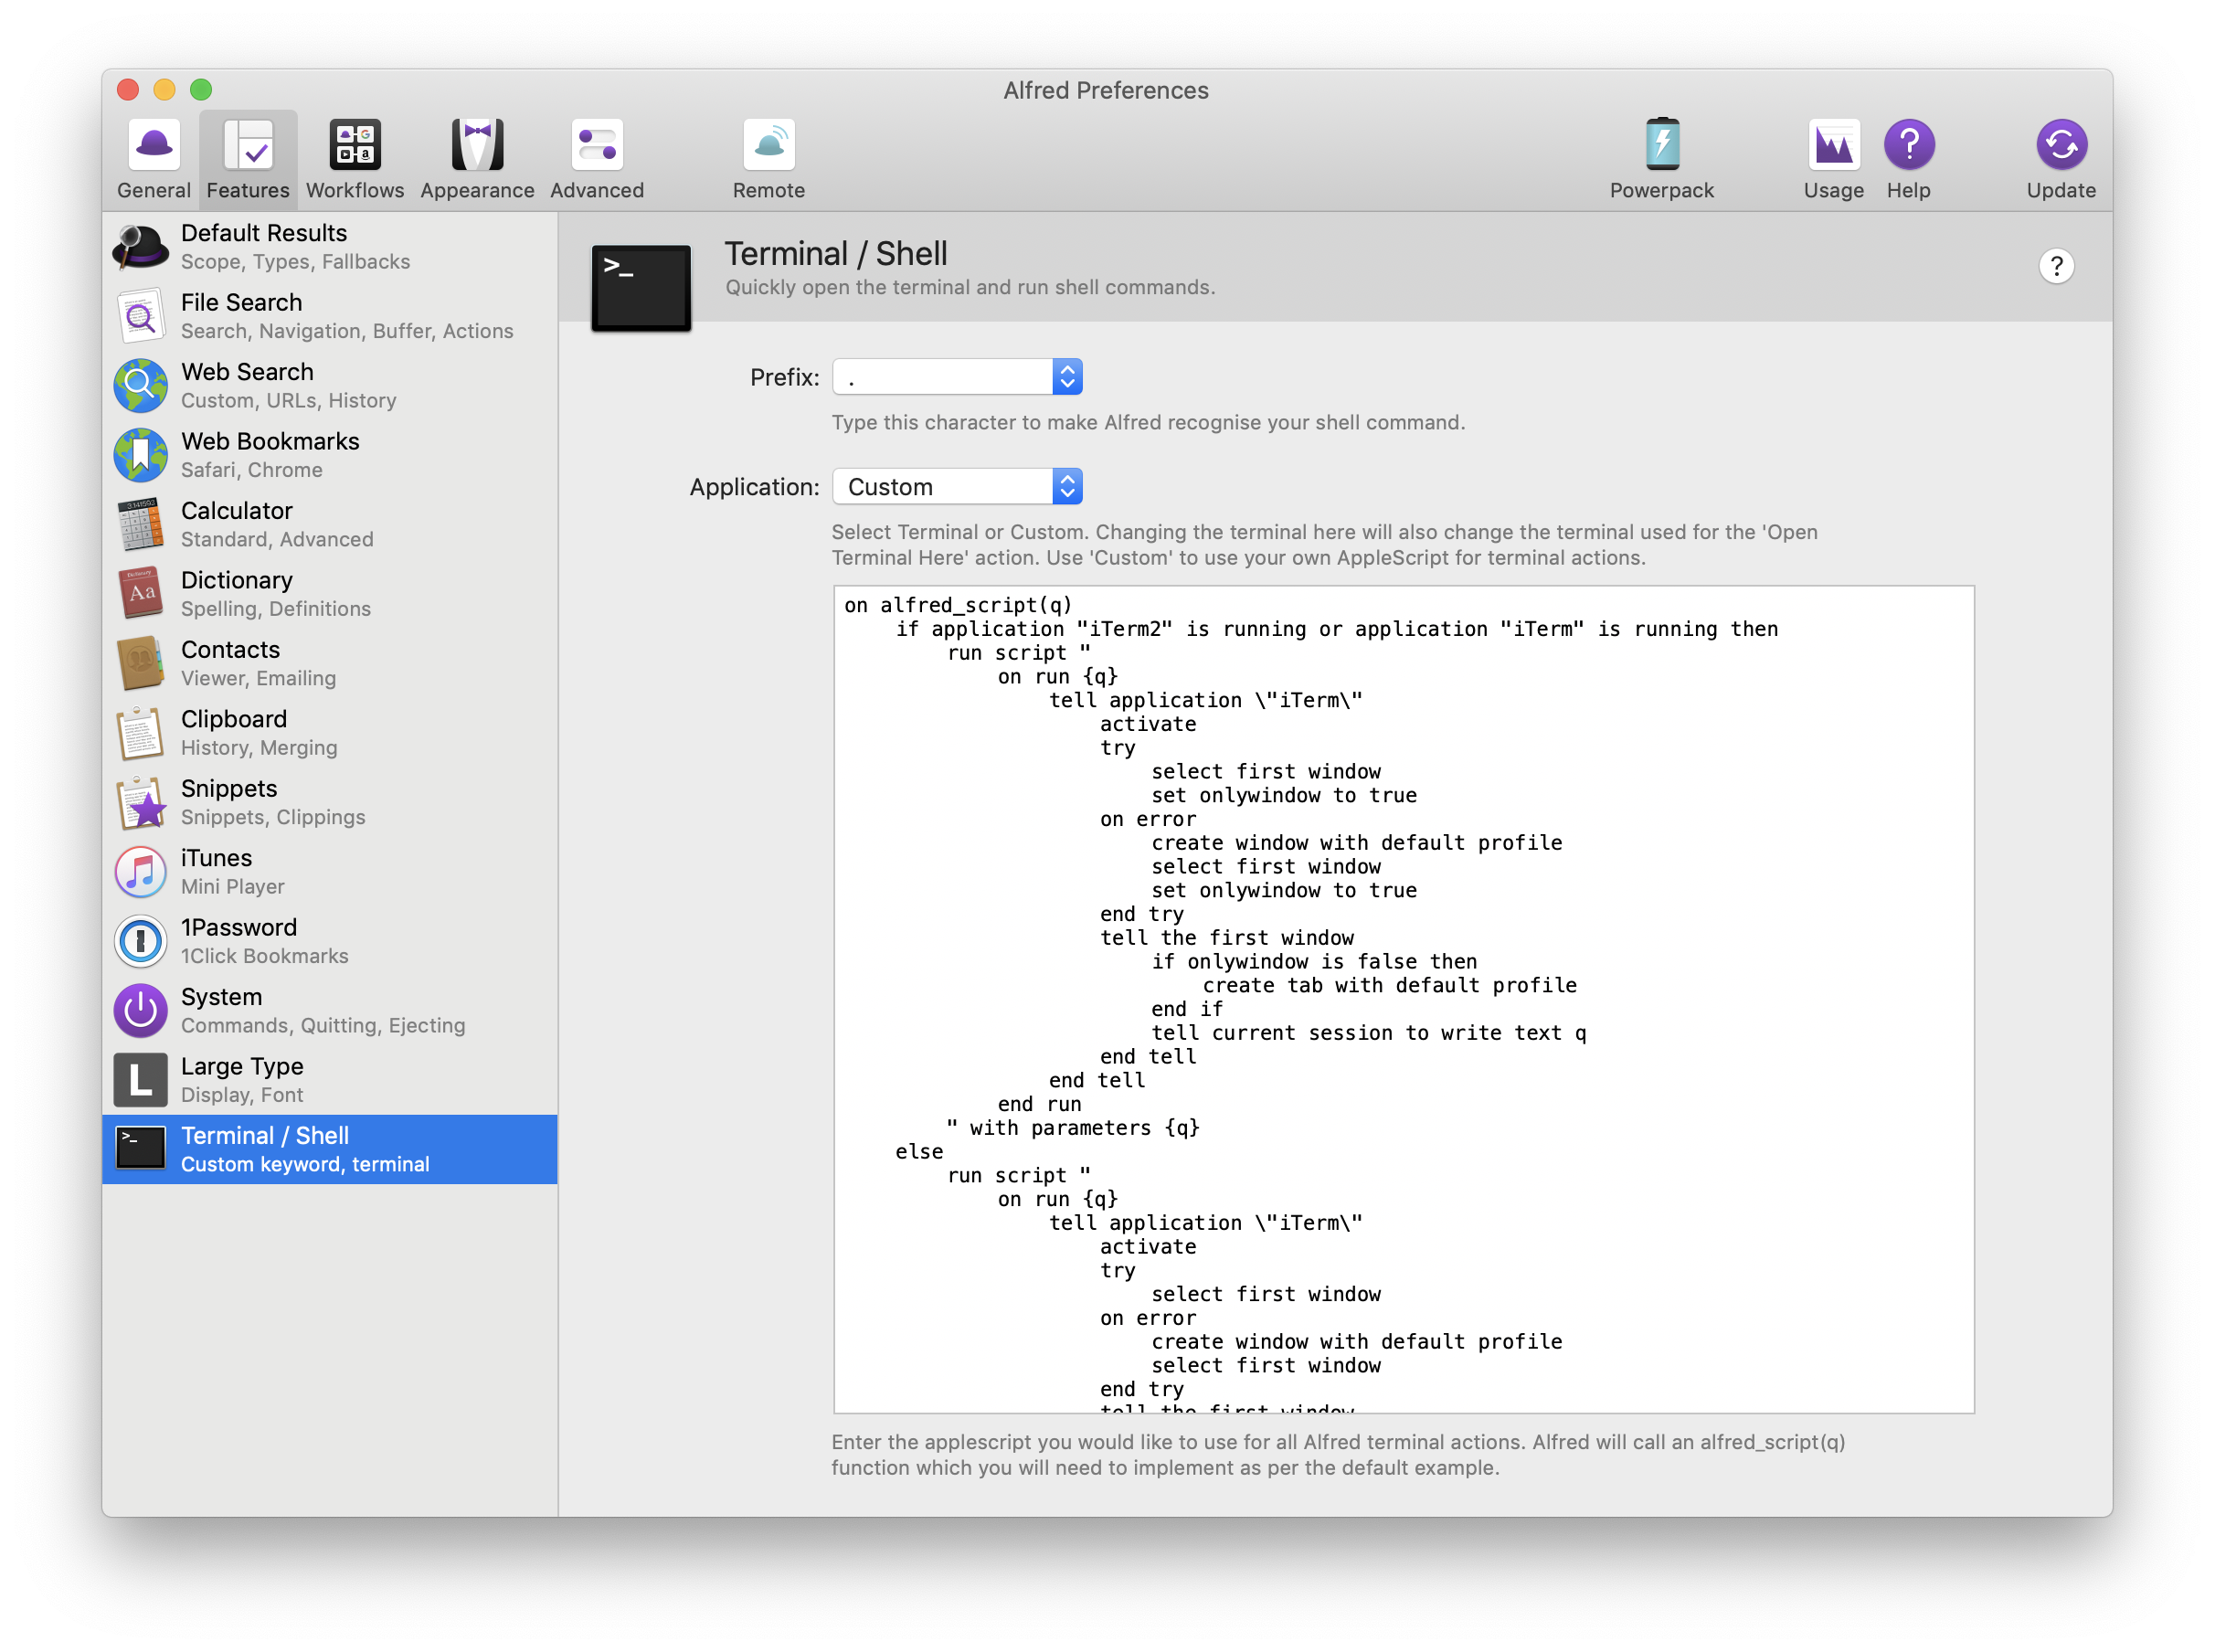The width and height of the screenshot is (2215, 1652).
Task: Select the Contacts address book icon
Action: [141, 664]
